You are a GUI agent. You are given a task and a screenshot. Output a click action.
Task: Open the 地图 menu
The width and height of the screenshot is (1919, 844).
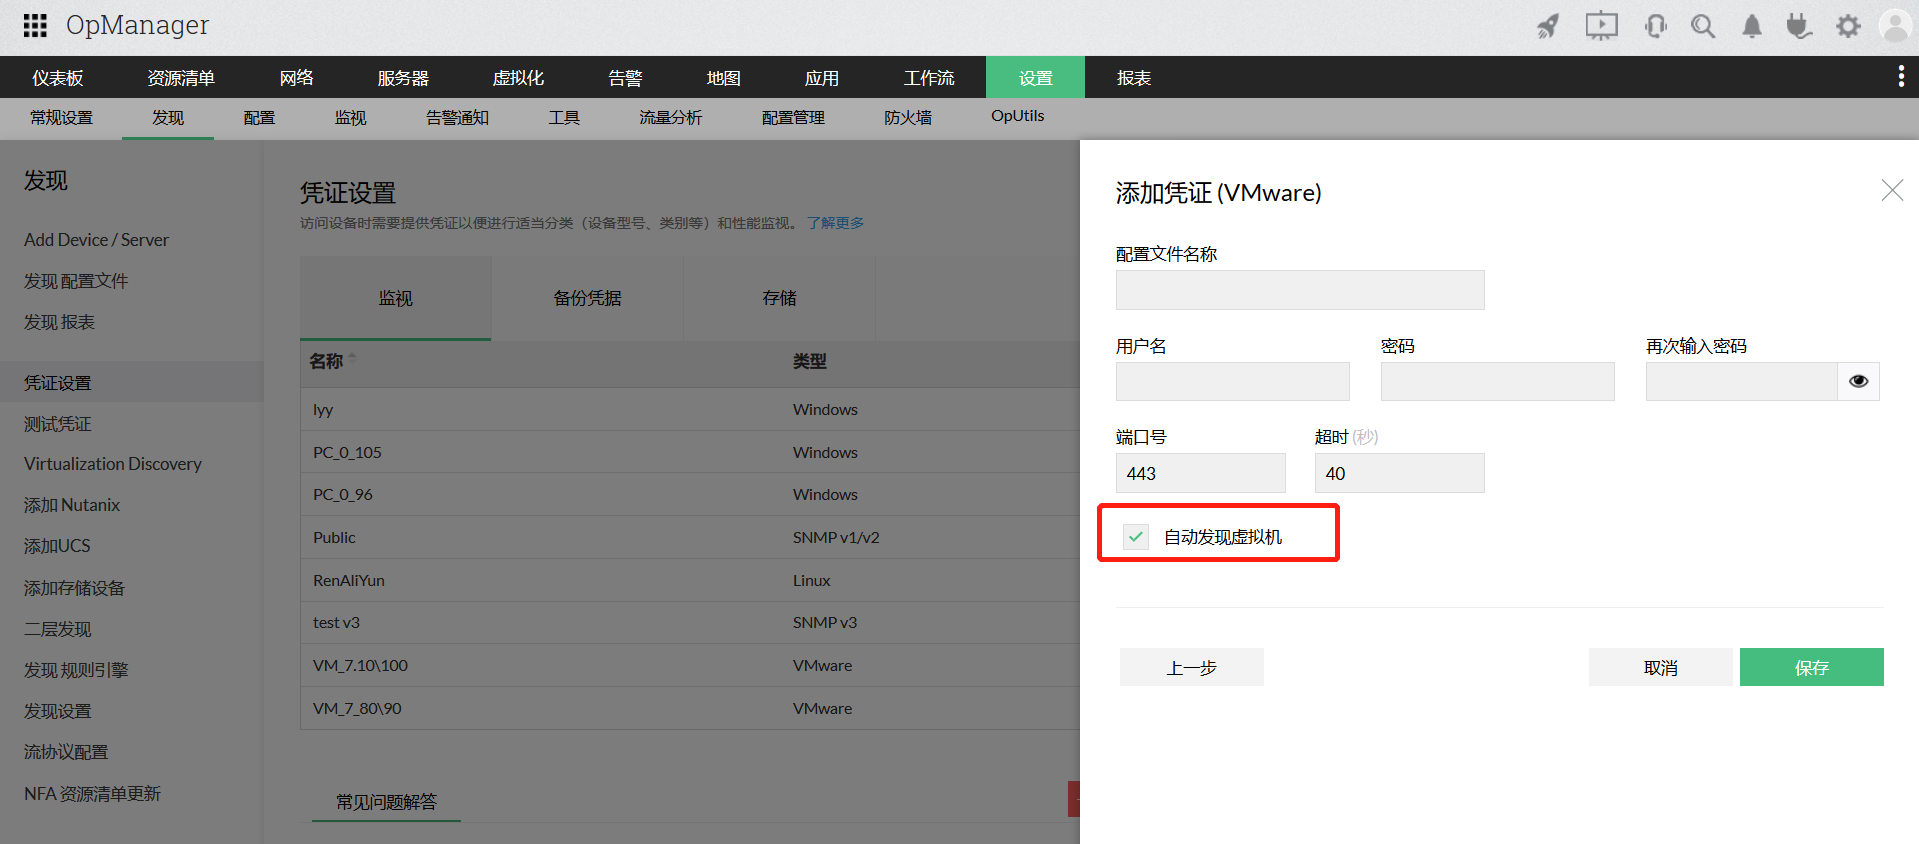723,78
